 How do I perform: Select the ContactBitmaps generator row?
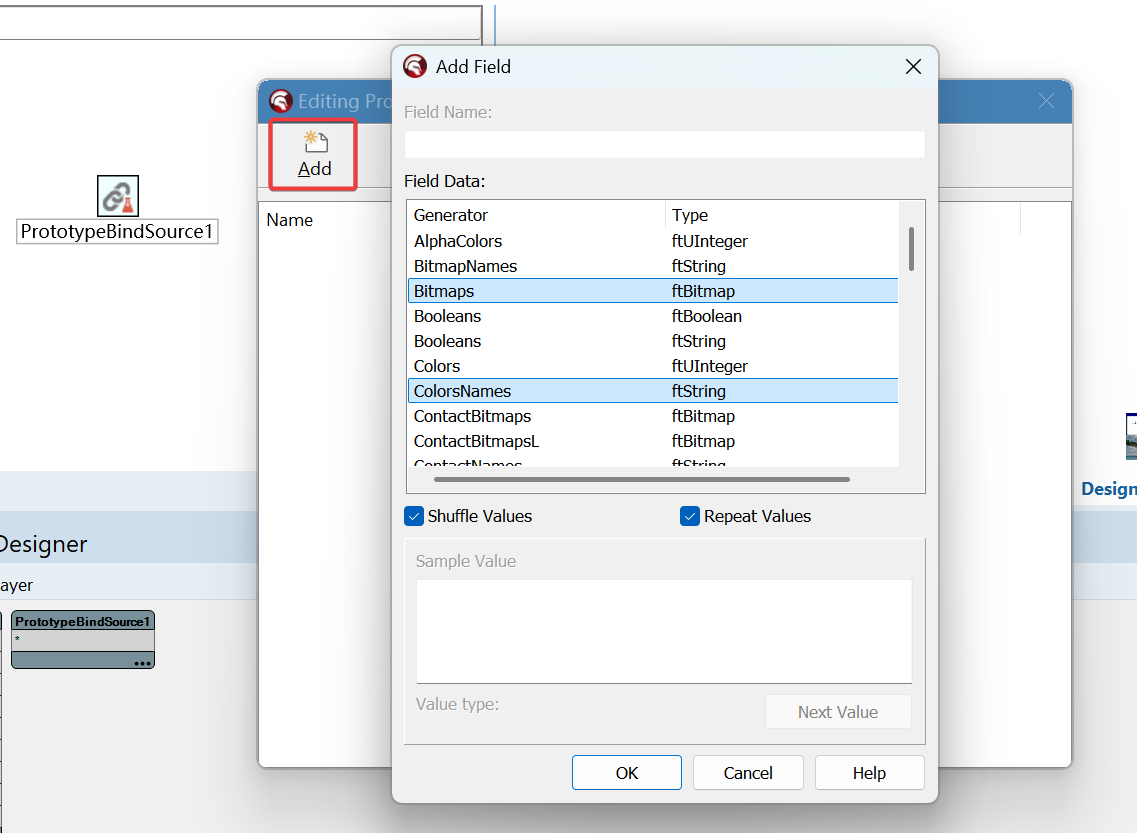pyautogui.click(x=653, y=416)
